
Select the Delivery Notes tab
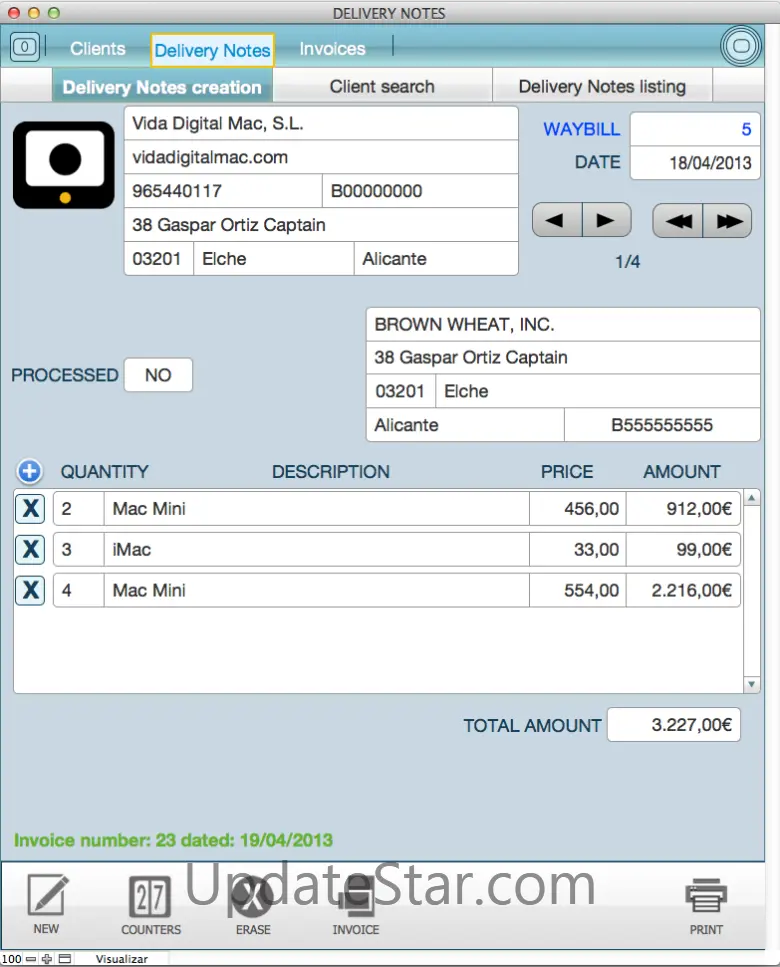(x=212, y=50)
